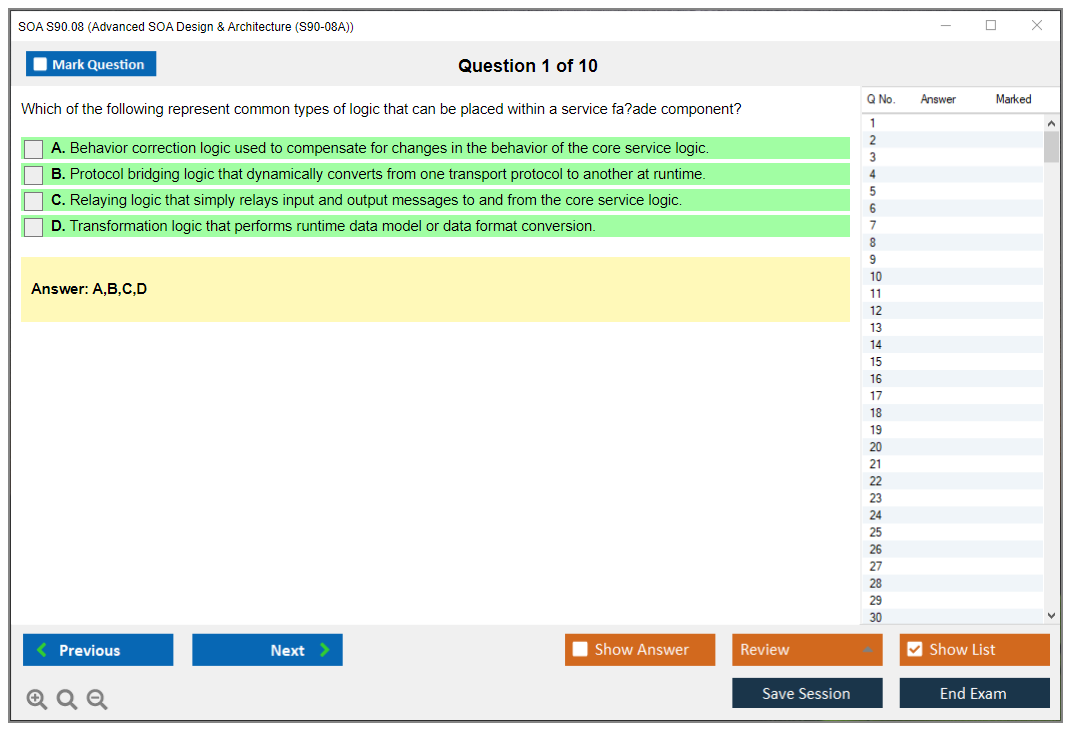
Task: Maximize the exam window
Action: pyautogui.click(x=991, y=26)
